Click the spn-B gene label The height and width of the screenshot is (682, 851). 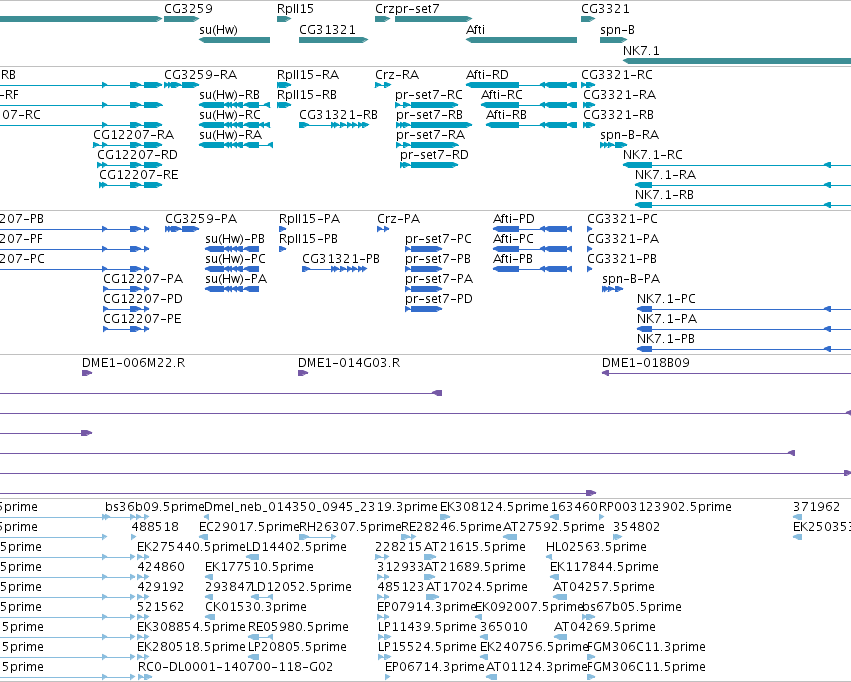[x=618, y=30]
